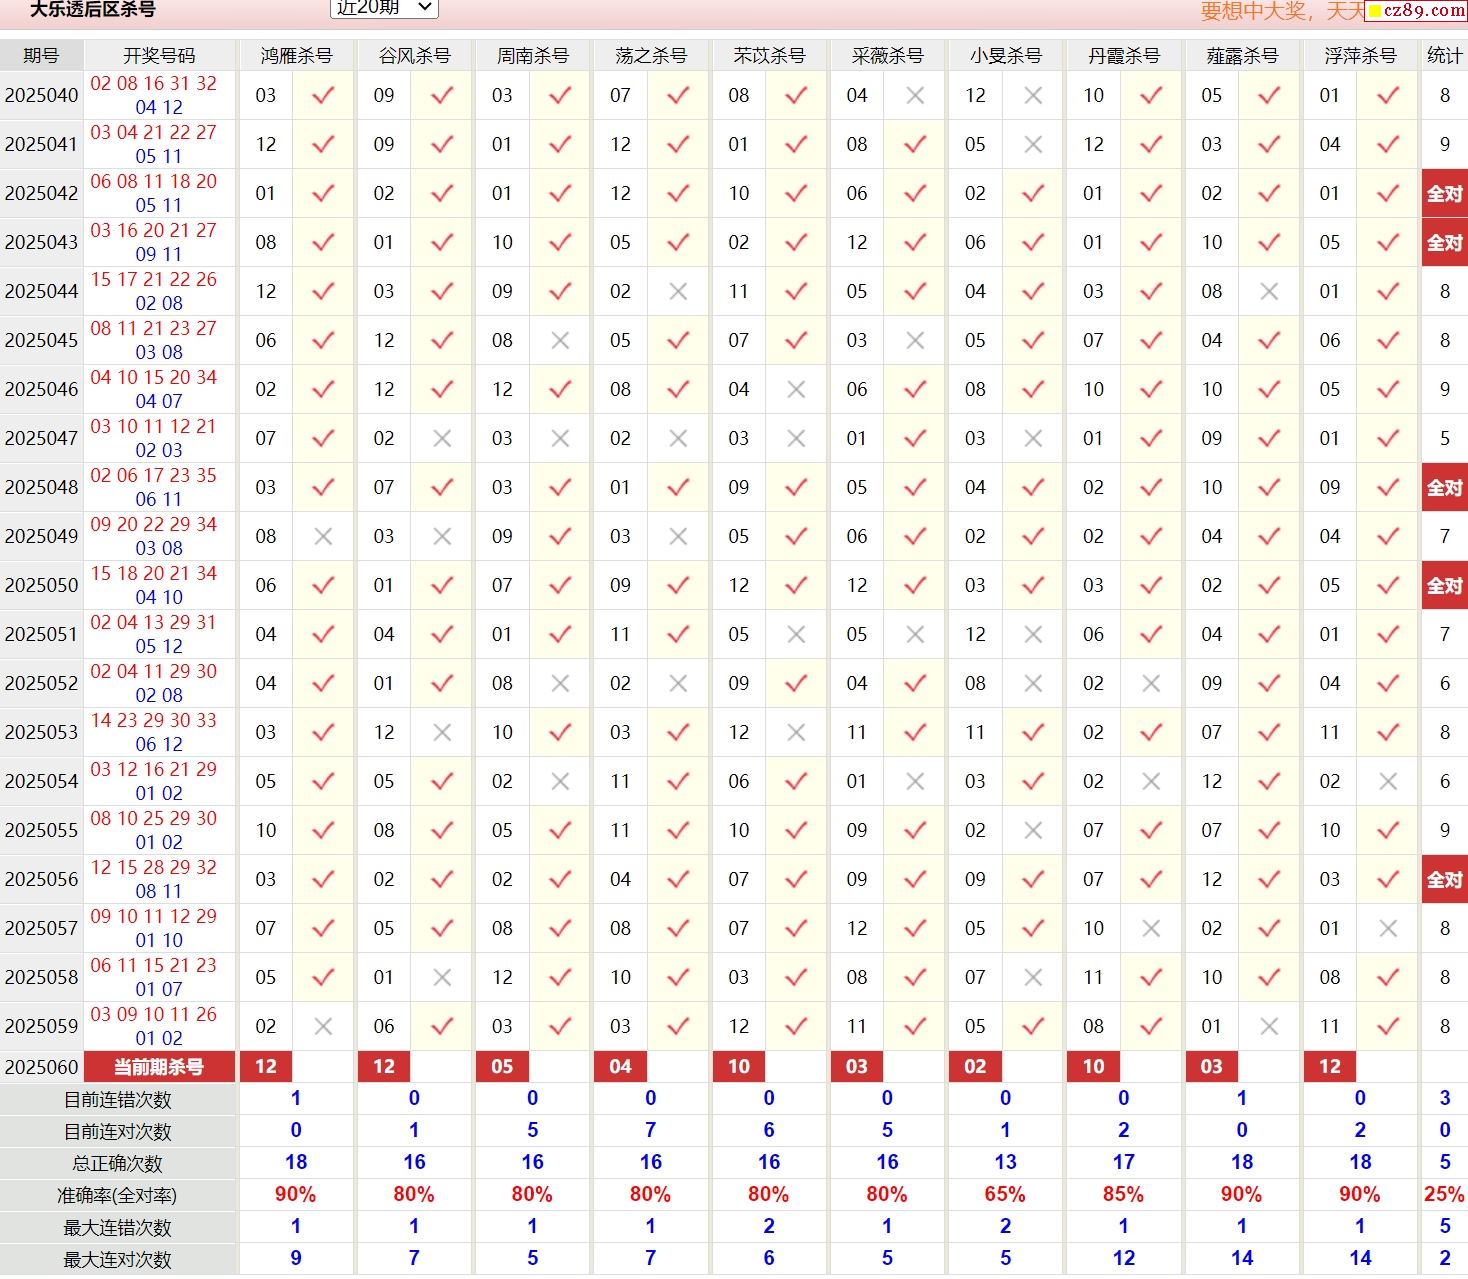Click the red checkmark for 浮萍杀号 in row 2025059
Viewport: 1468px width, 1279px height.
coord(1387,1027)
